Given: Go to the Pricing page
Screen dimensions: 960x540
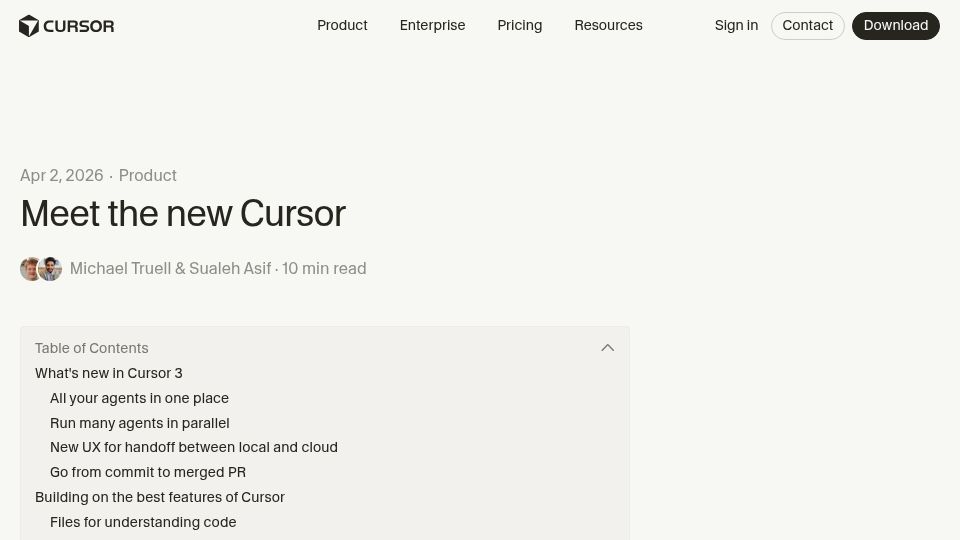Looking at the screenshot, I should 520,25.
